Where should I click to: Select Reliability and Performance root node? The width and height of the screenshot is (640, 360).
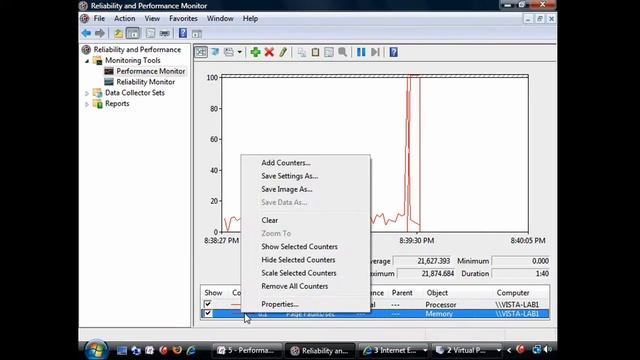pos(137,49)
